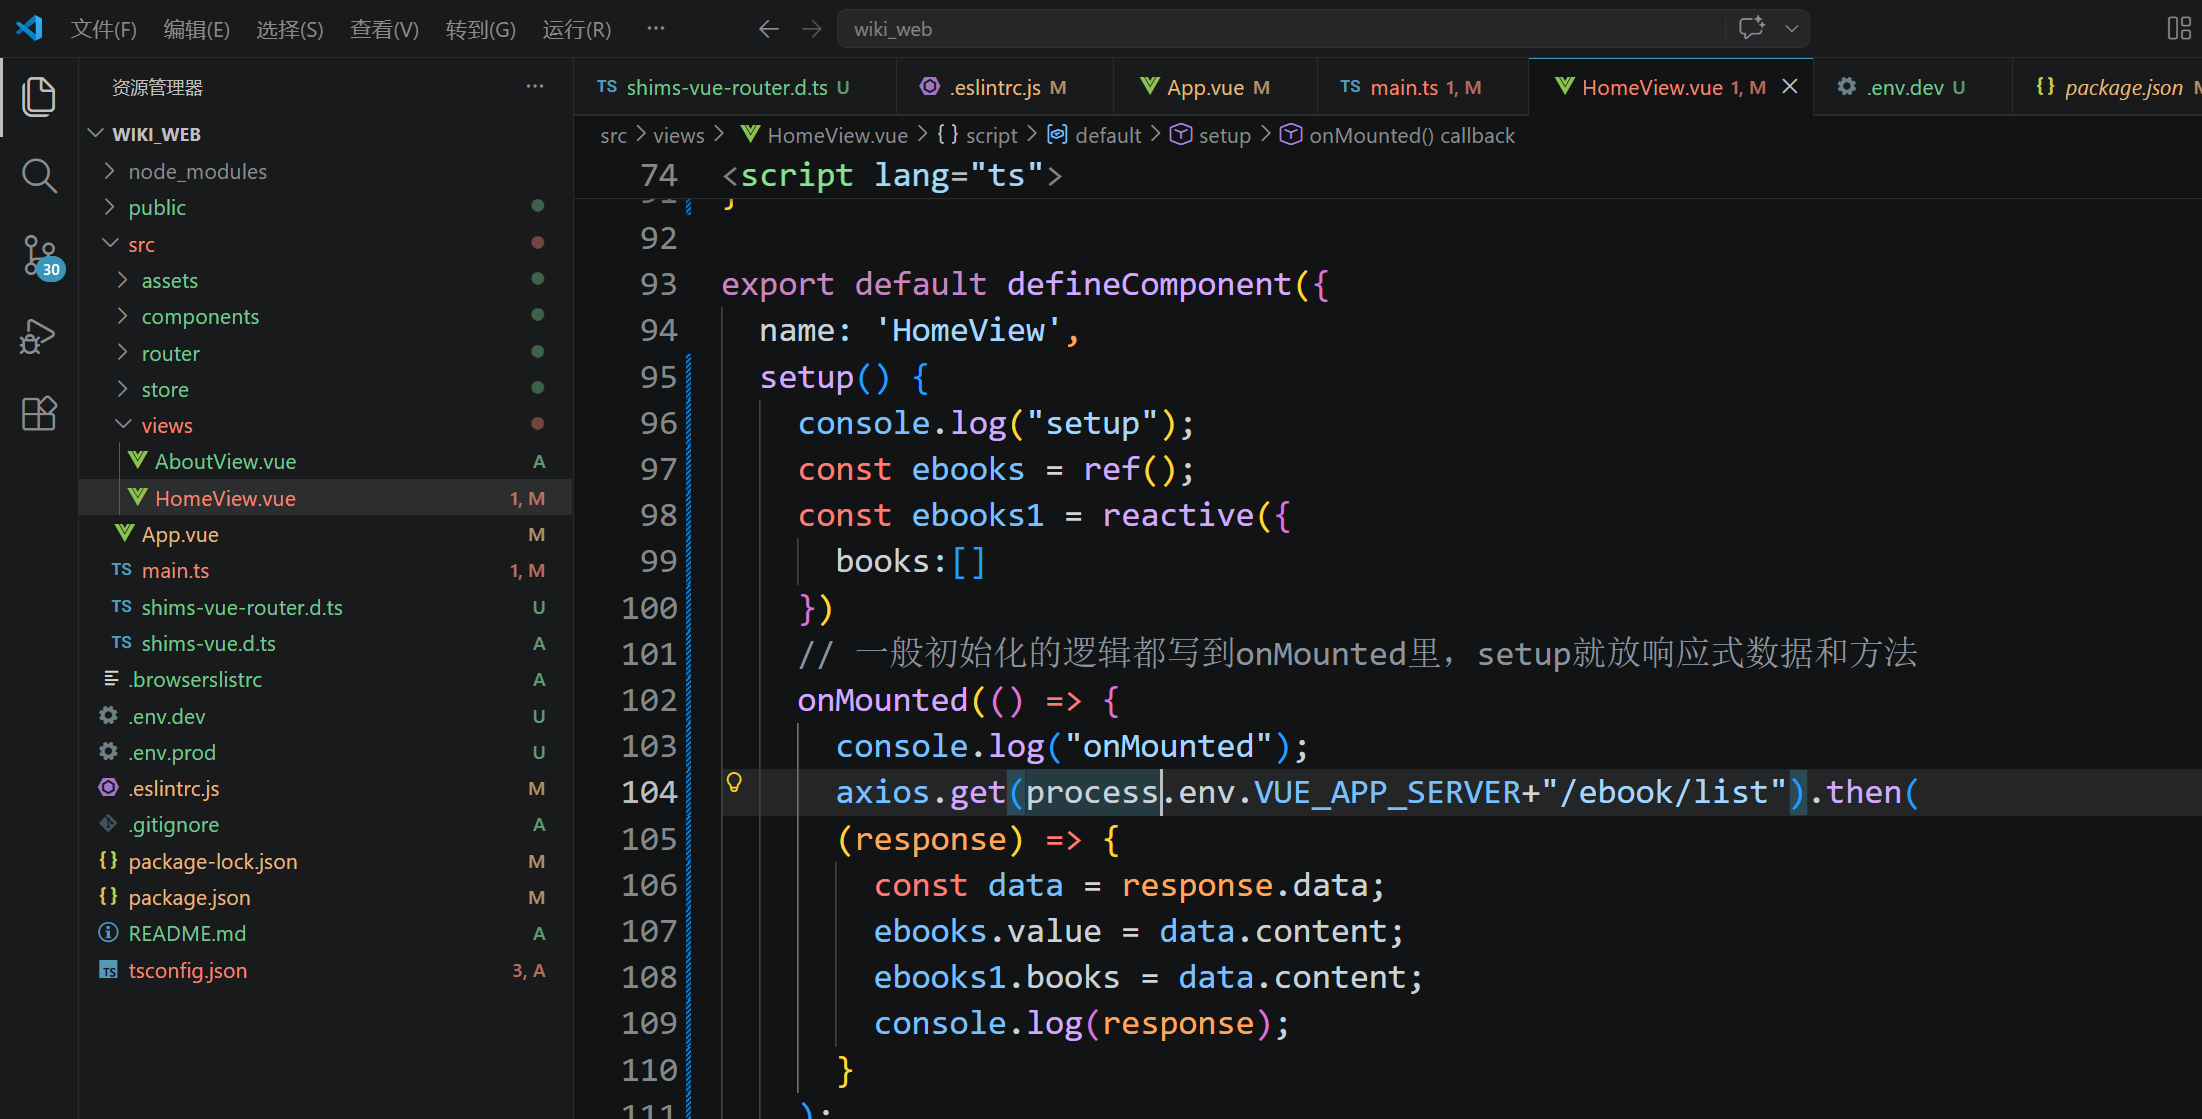Open .env.dev from explorer tree
Screen dimensions: 2202x1119
point(325,716)
